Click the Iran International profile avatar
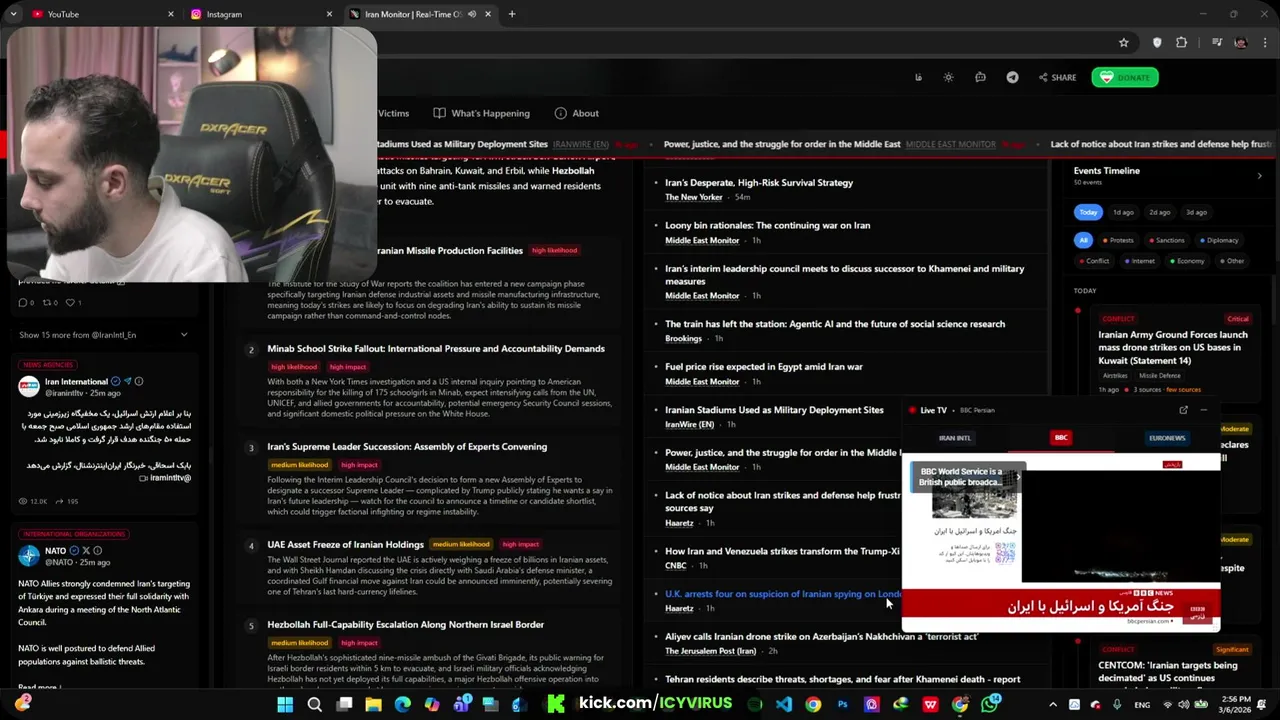1280x720 pixels. (x=29, y=387)
